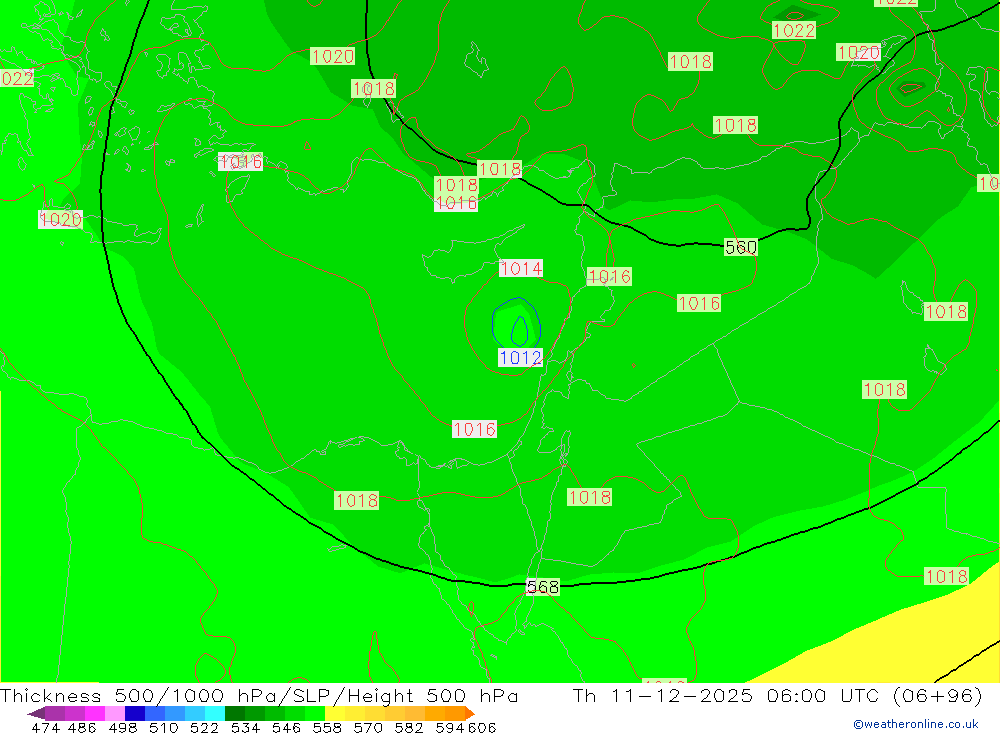Open the weatheronline.co.uk copyright link
The image size is (1000, 733).
point(916,724)
